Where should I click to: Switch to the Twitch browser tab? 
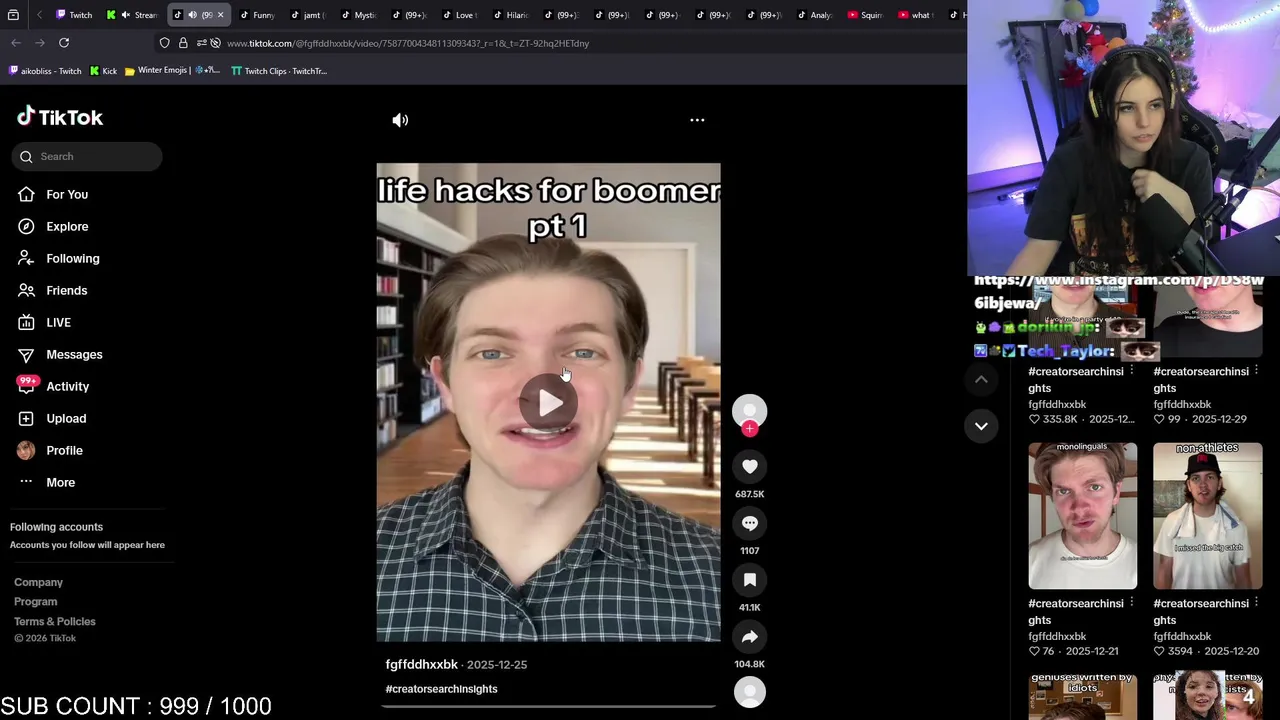pyautogui.click(x=75, y=15)
